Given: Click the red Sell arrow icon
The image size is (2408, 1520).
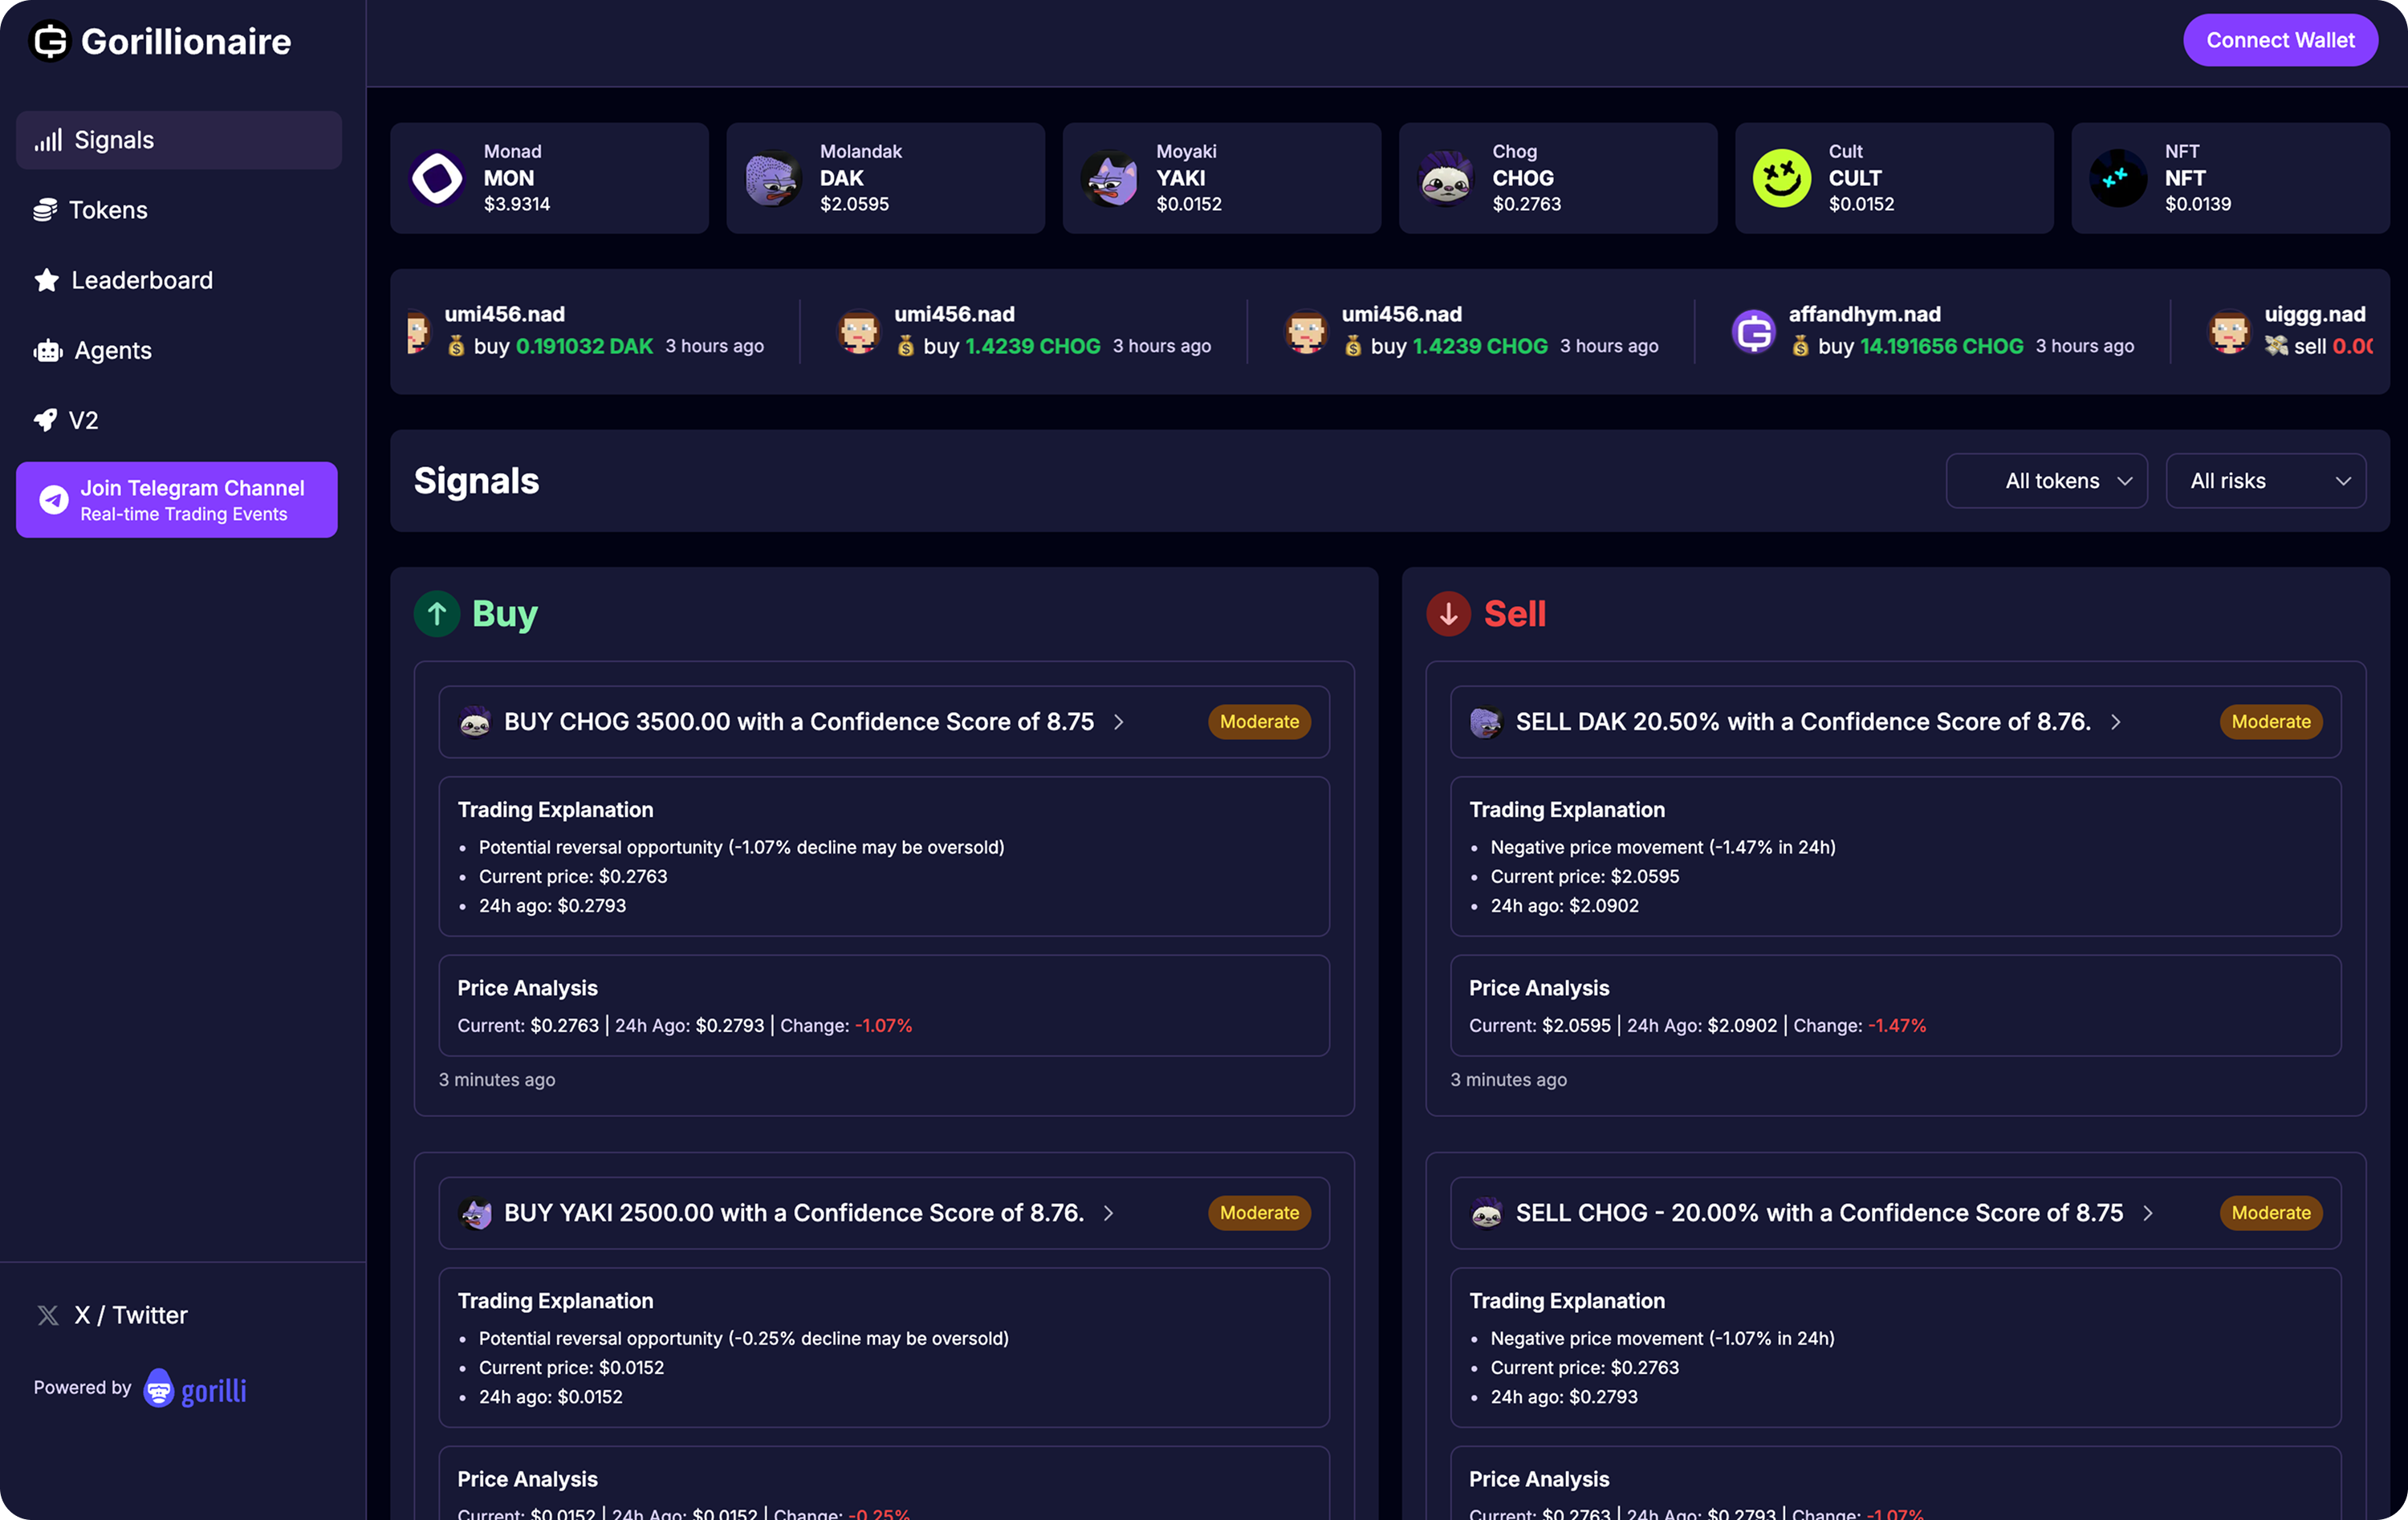Looking at the screenshot, I should tap(1448, 614).
